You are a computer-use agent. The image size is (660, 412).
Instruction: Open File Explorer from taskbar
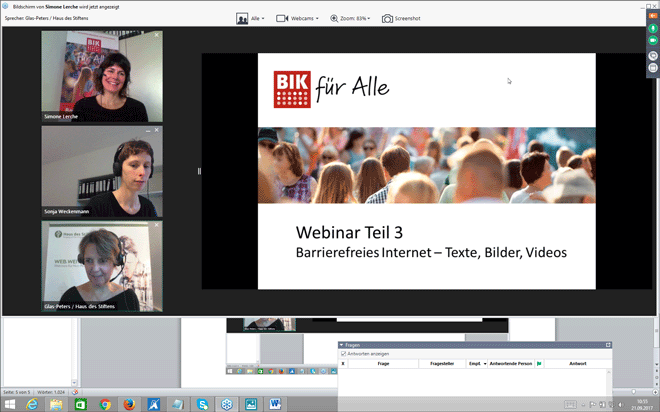pos(56,404)
